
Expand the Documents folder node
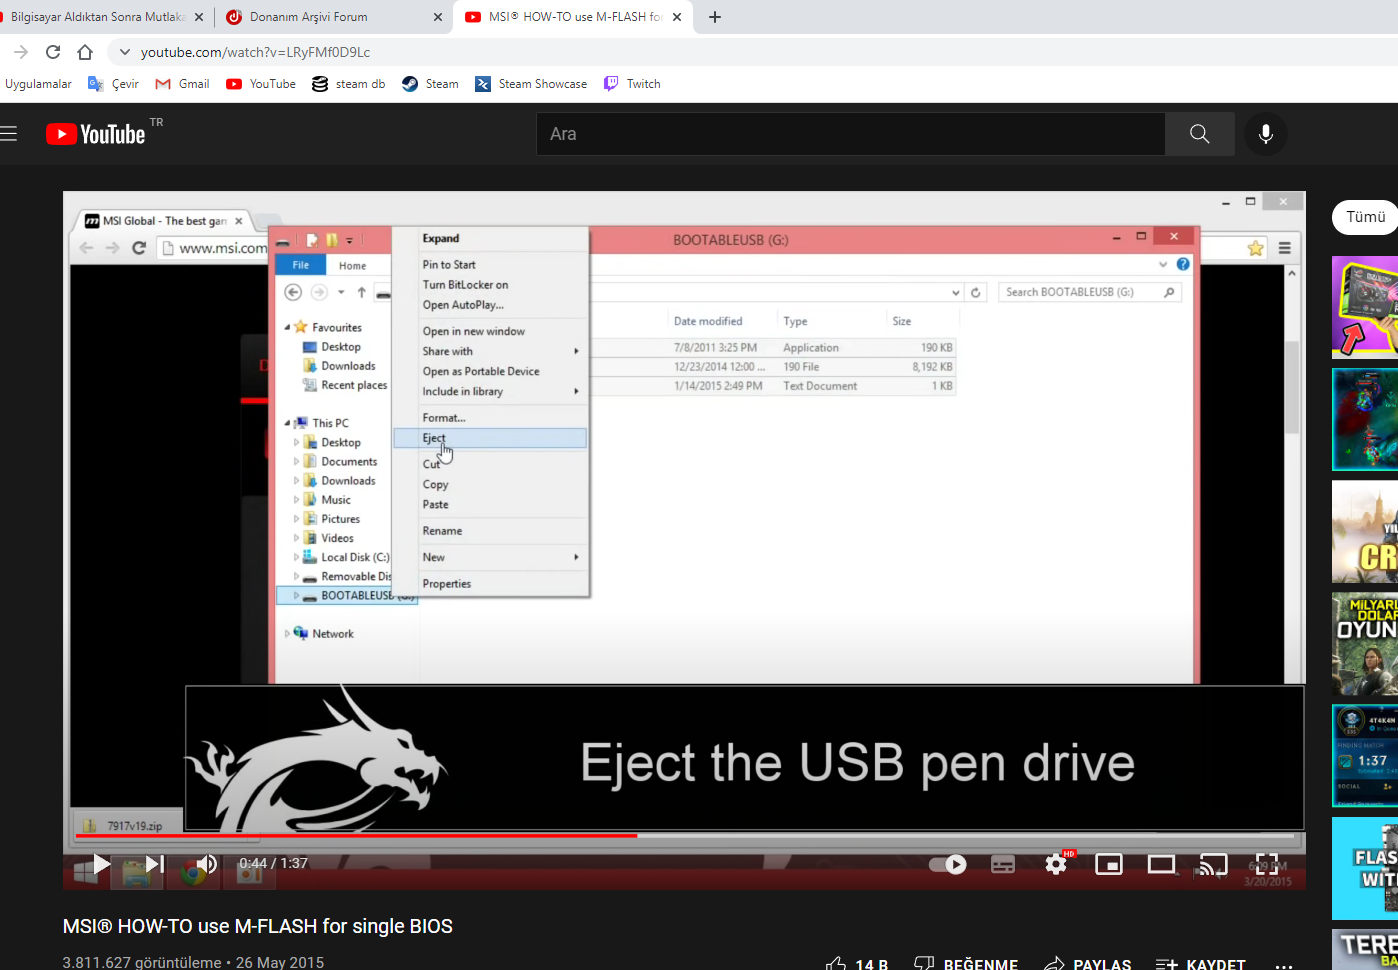pyautogui.click(x=296, y=462)
